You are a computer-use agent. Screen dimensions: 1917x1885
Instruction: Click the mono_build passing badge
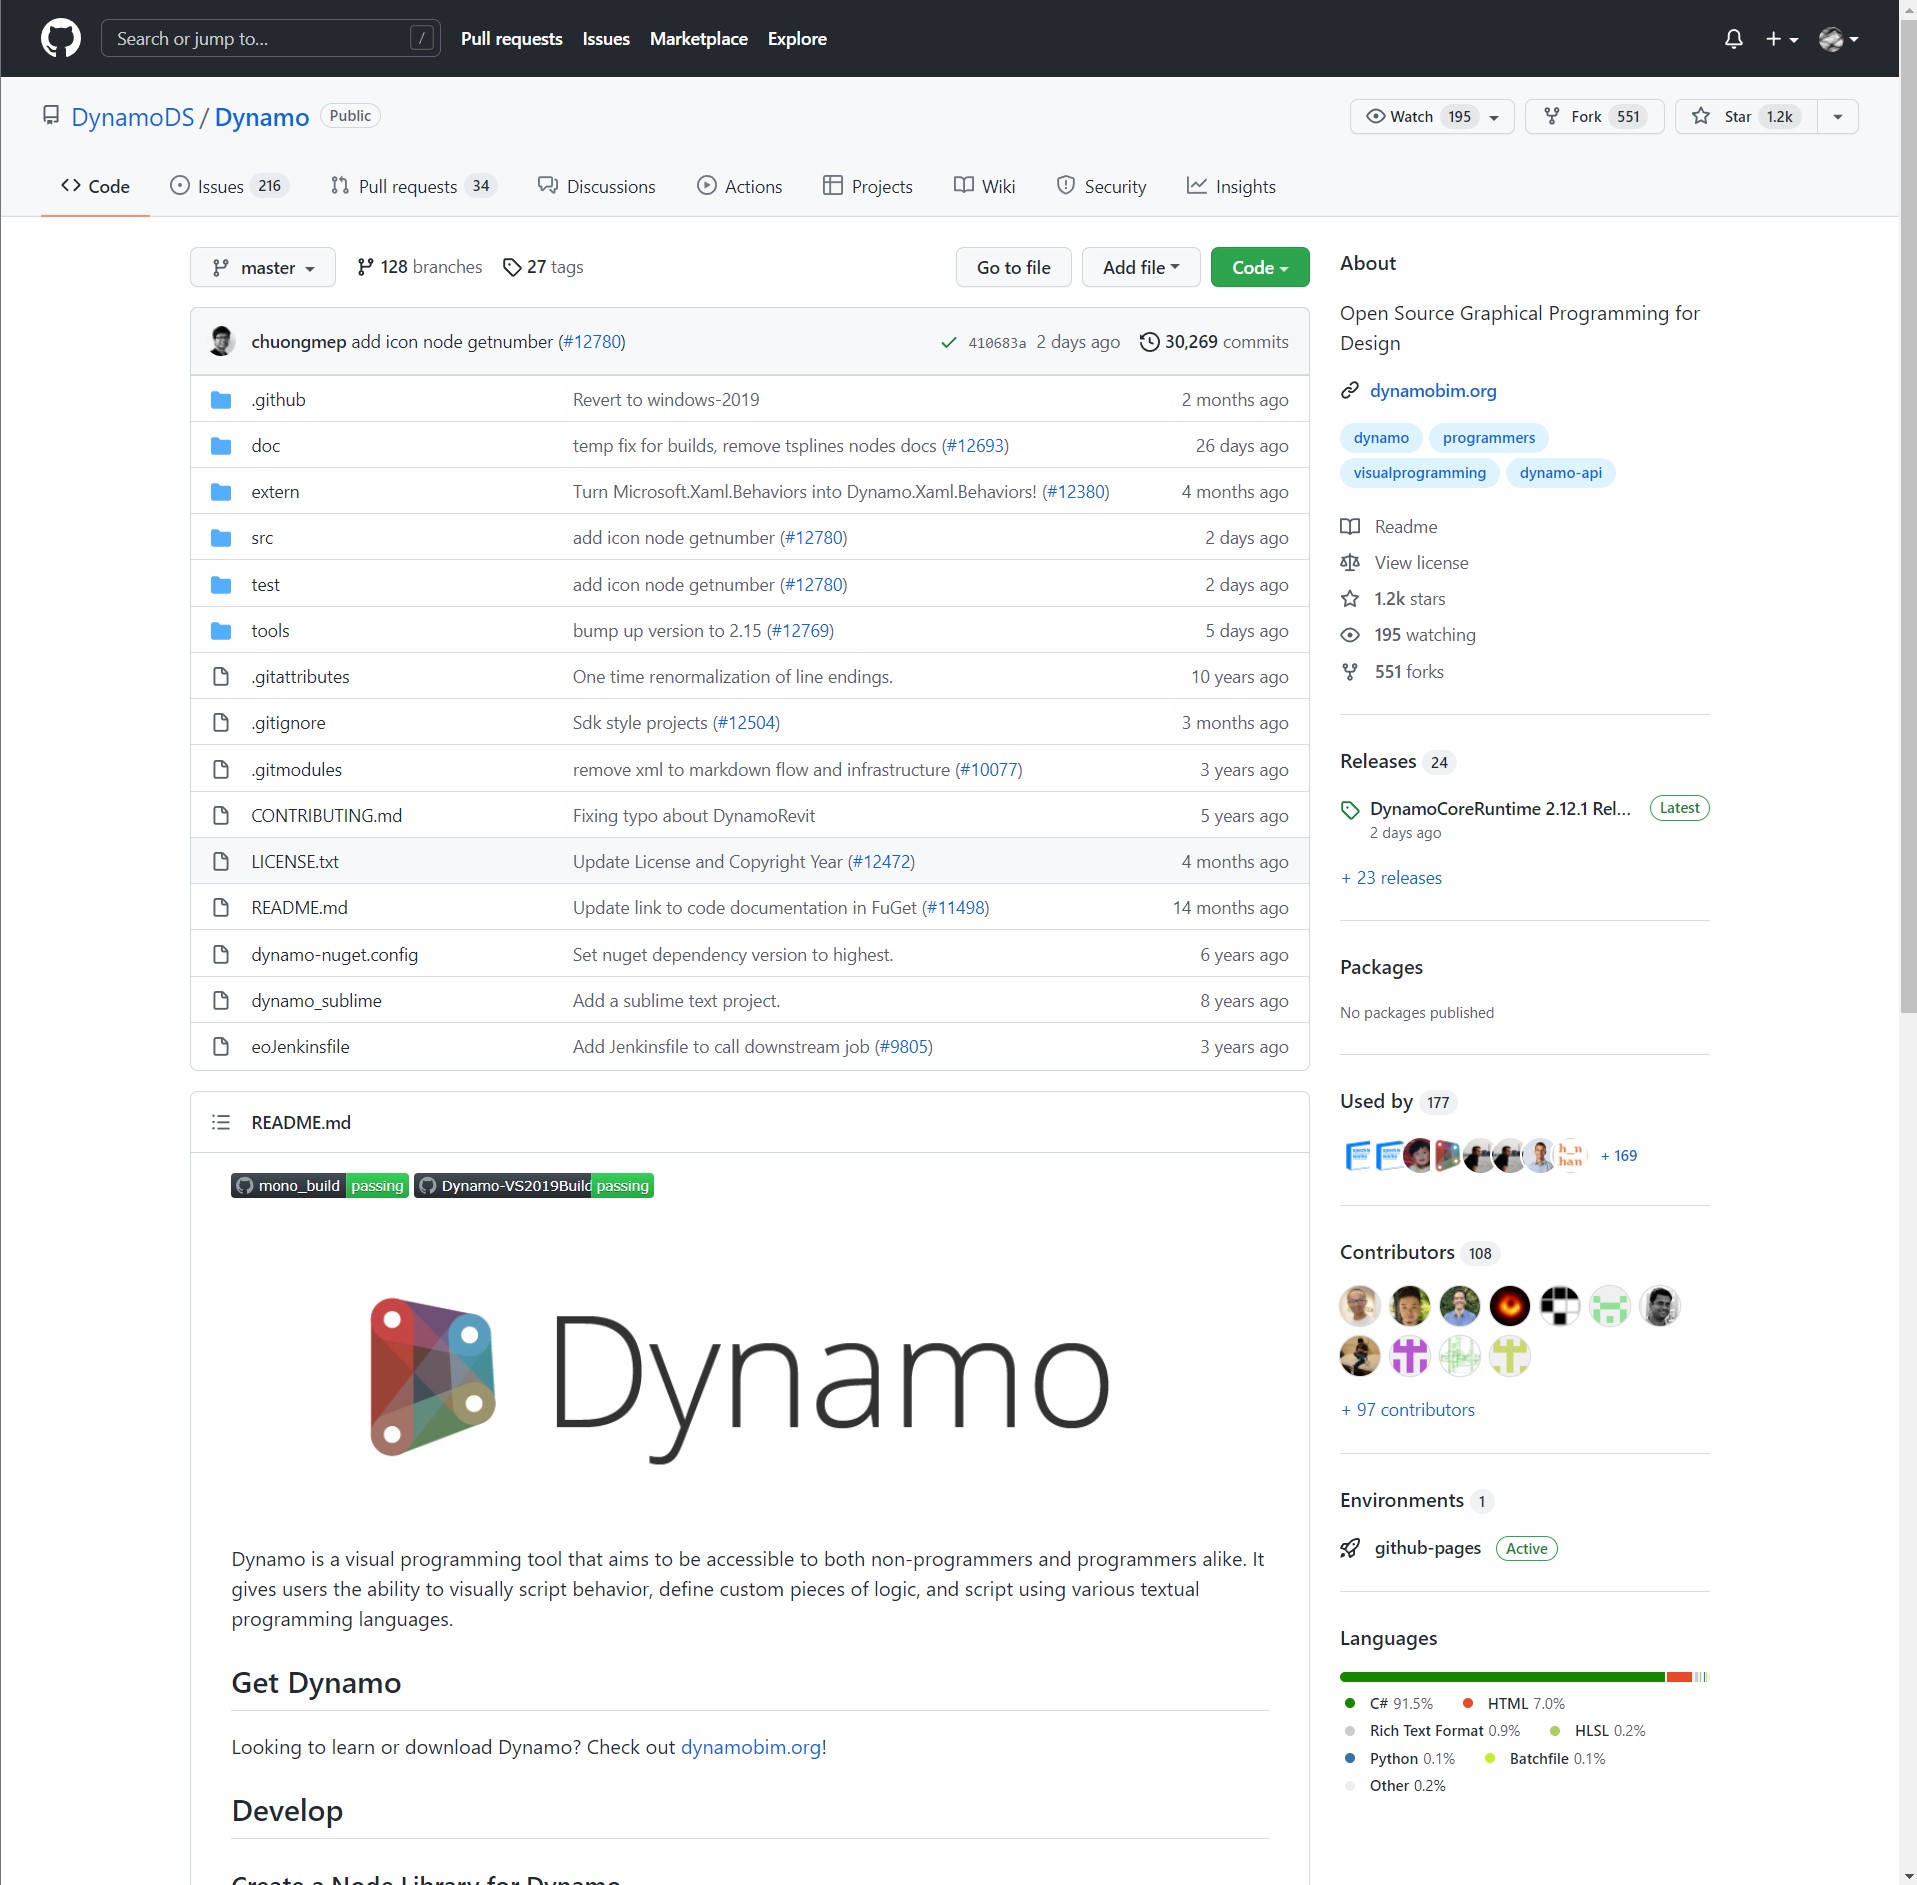coord(320,1186)
